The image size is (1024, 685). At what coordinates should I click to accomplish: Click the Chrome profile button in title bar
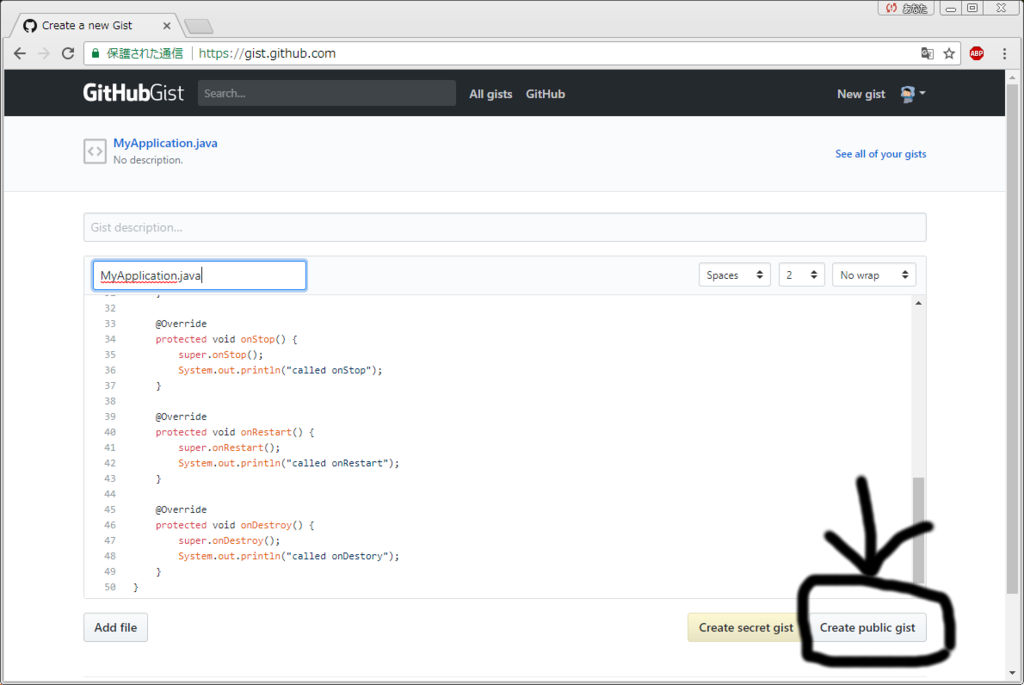pos(906,8)
